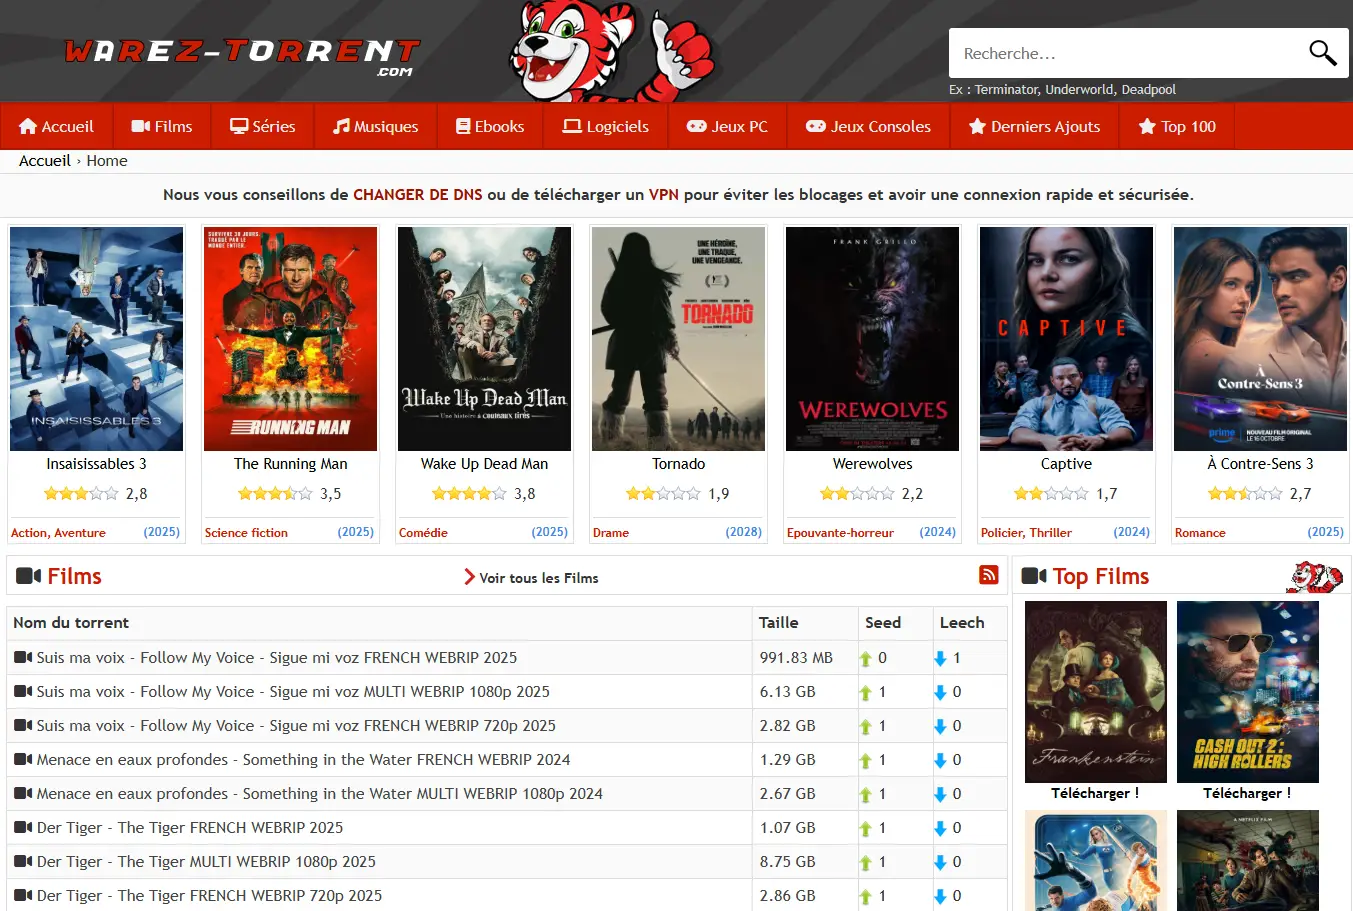Open the Werewolves movie poster
Viewport: 1353px width, 911px height.
871,338
